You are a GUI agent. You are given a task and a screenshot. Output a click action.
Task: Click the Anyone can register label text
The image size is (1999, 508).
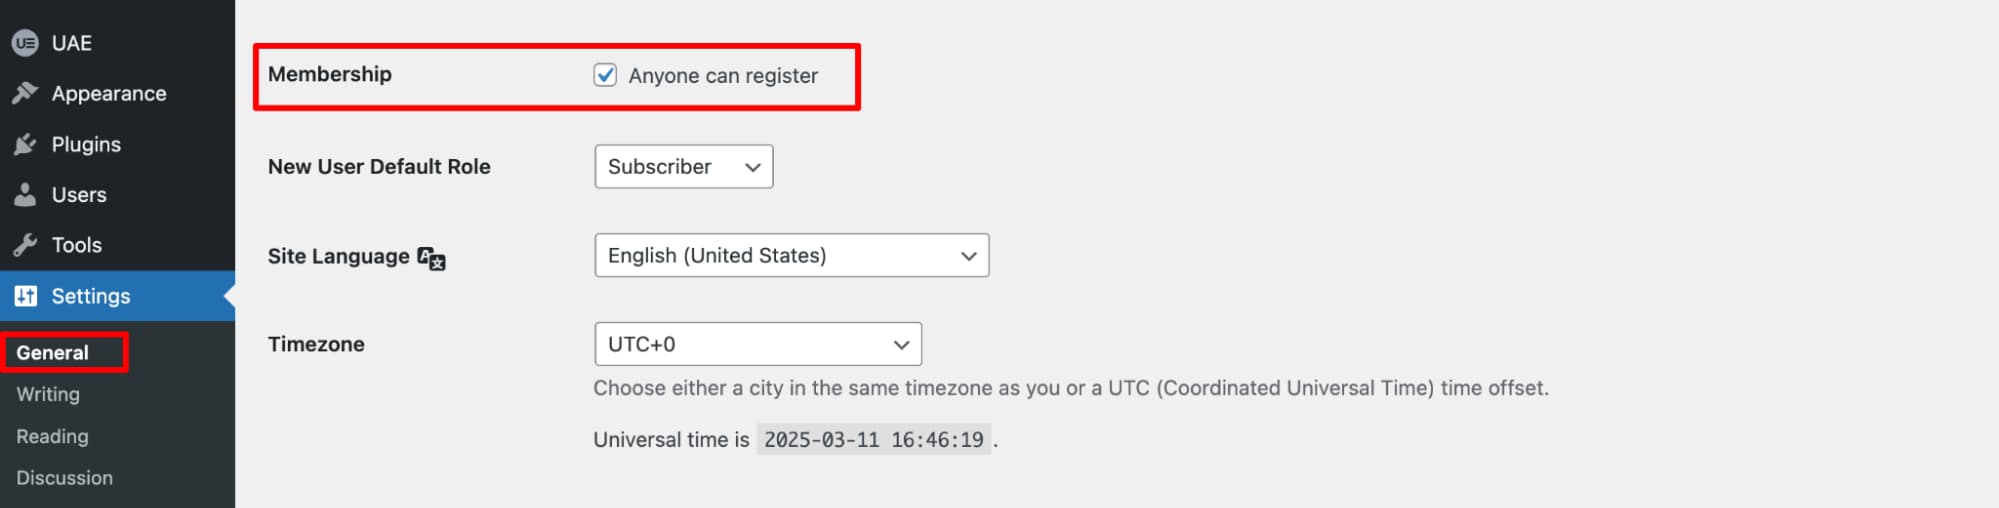723,76
